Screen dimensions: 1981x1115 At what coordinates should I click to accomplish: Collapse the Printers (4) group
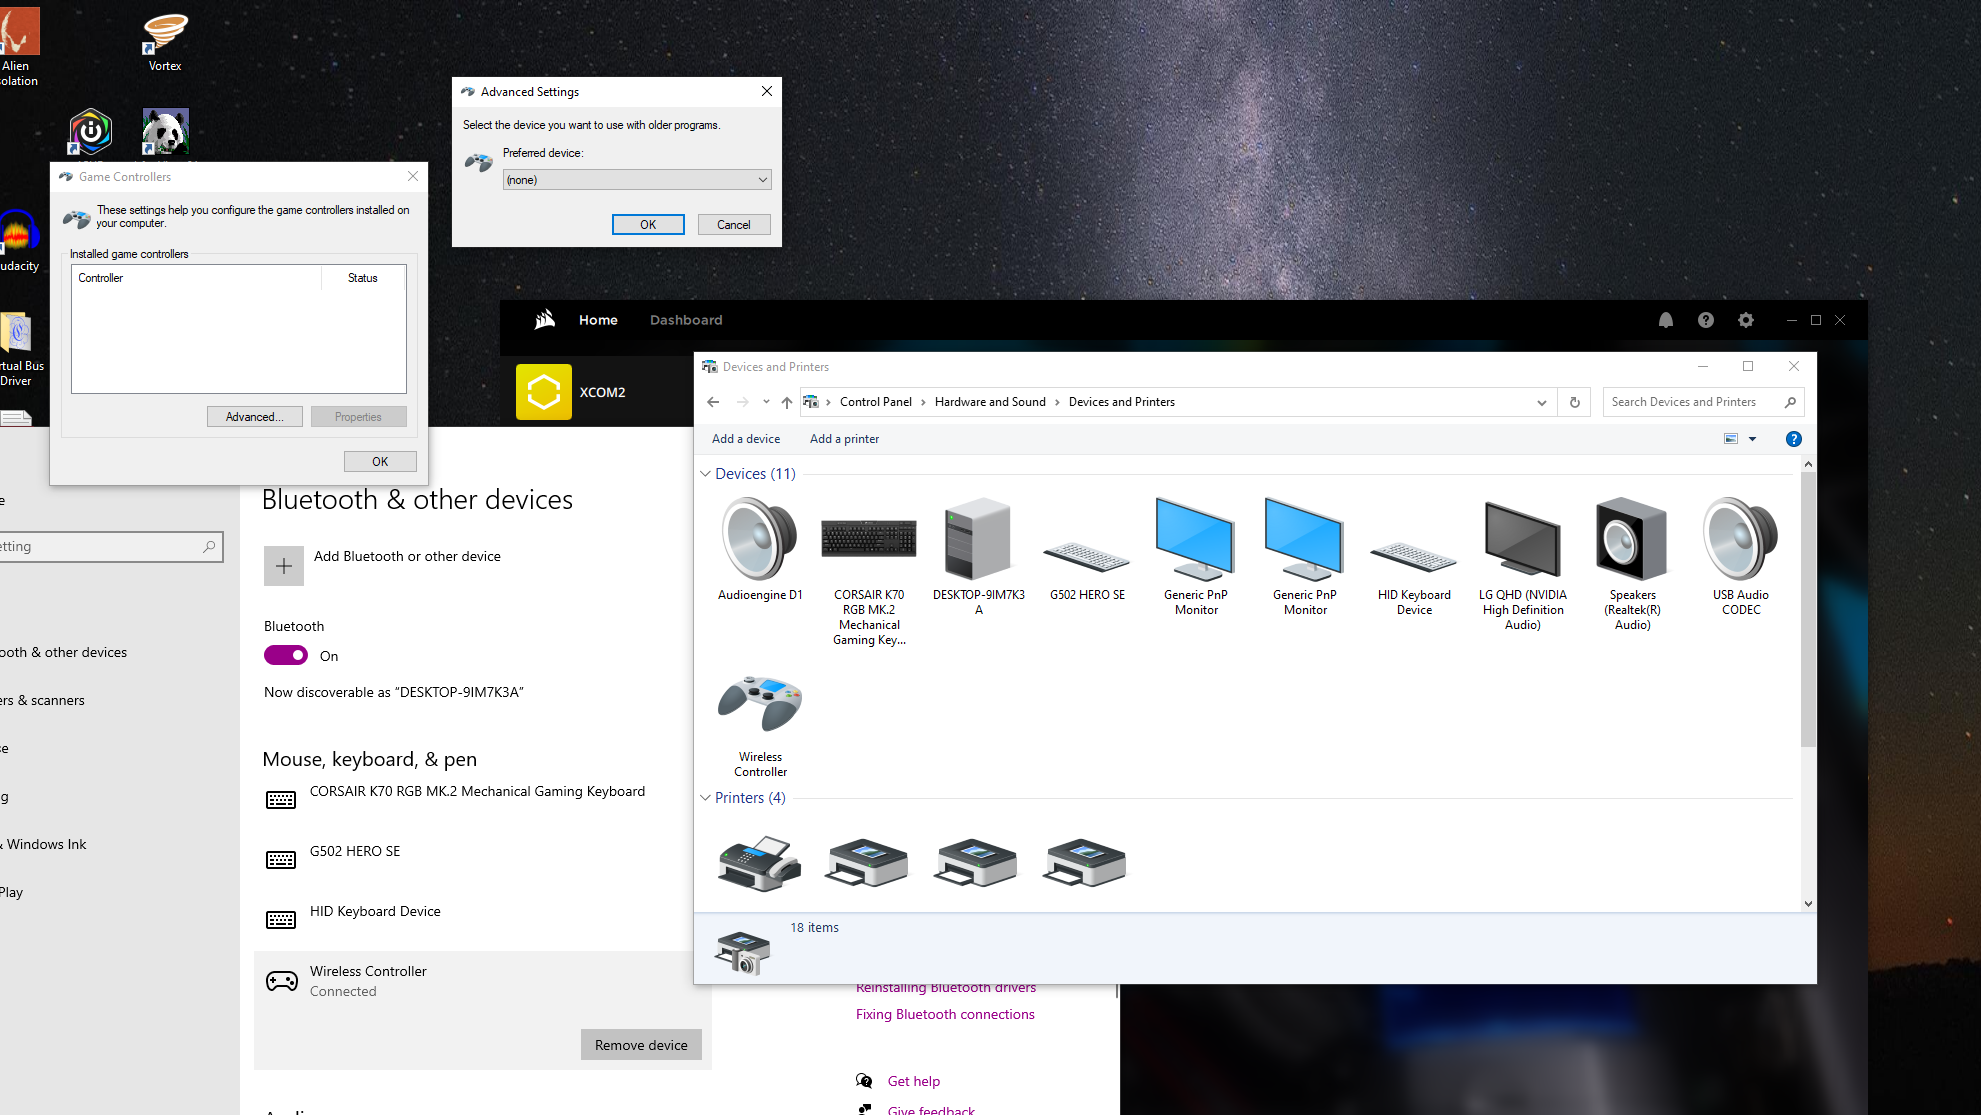tap(705, 798)
